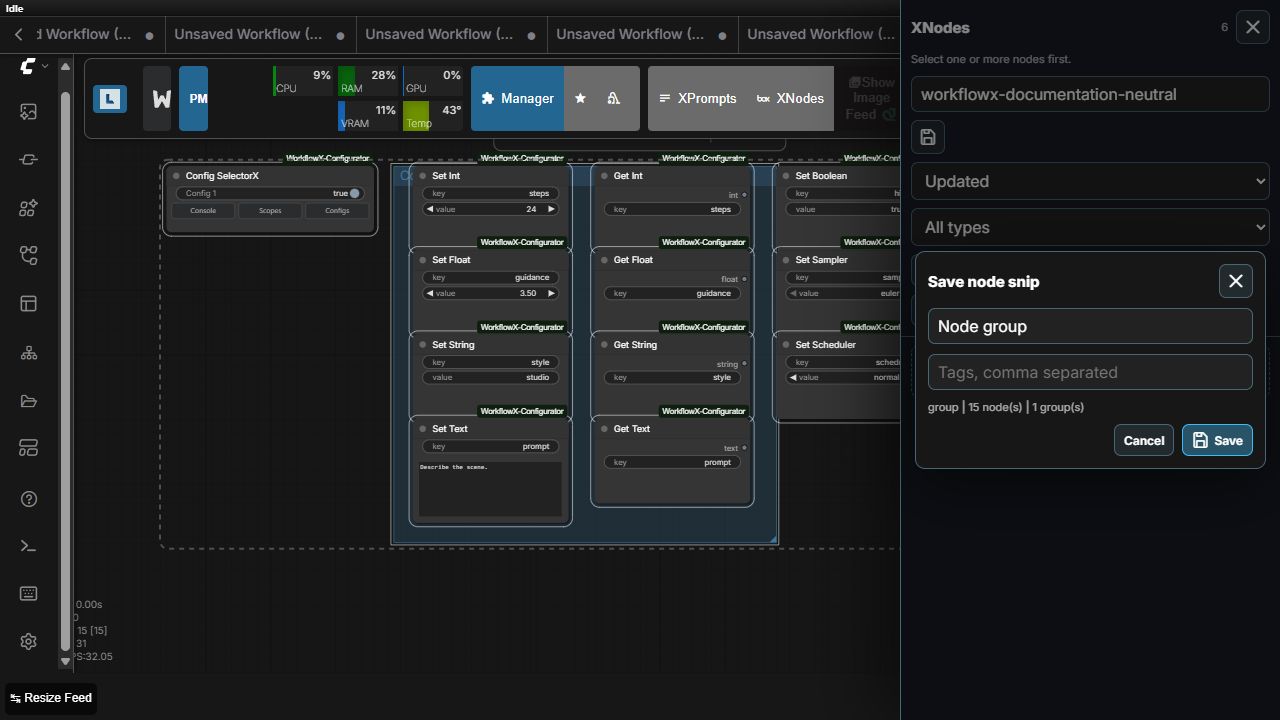The height and width of the screenshot is (720, 1280).
Task: Collapse the Set Text node via its dot
Action: pos(423,429)
